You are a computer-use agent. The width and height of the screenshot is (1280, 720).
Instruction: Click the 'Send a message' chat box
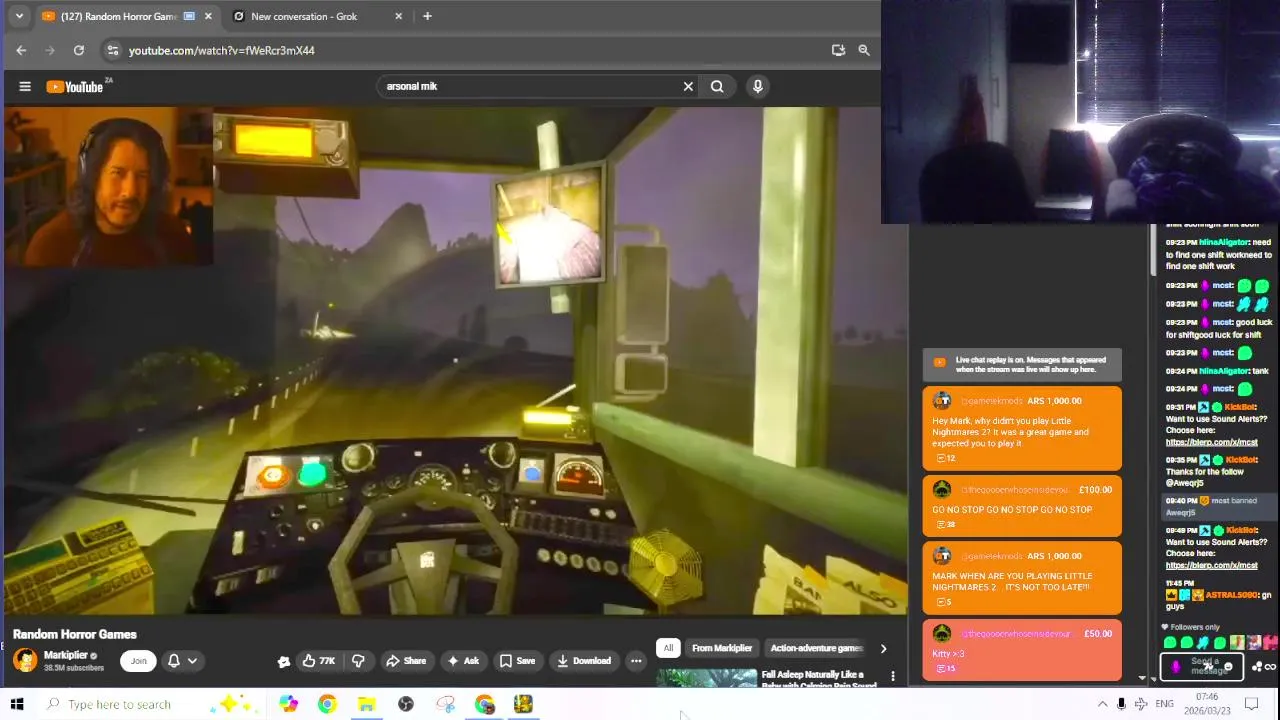point(1201,666)
